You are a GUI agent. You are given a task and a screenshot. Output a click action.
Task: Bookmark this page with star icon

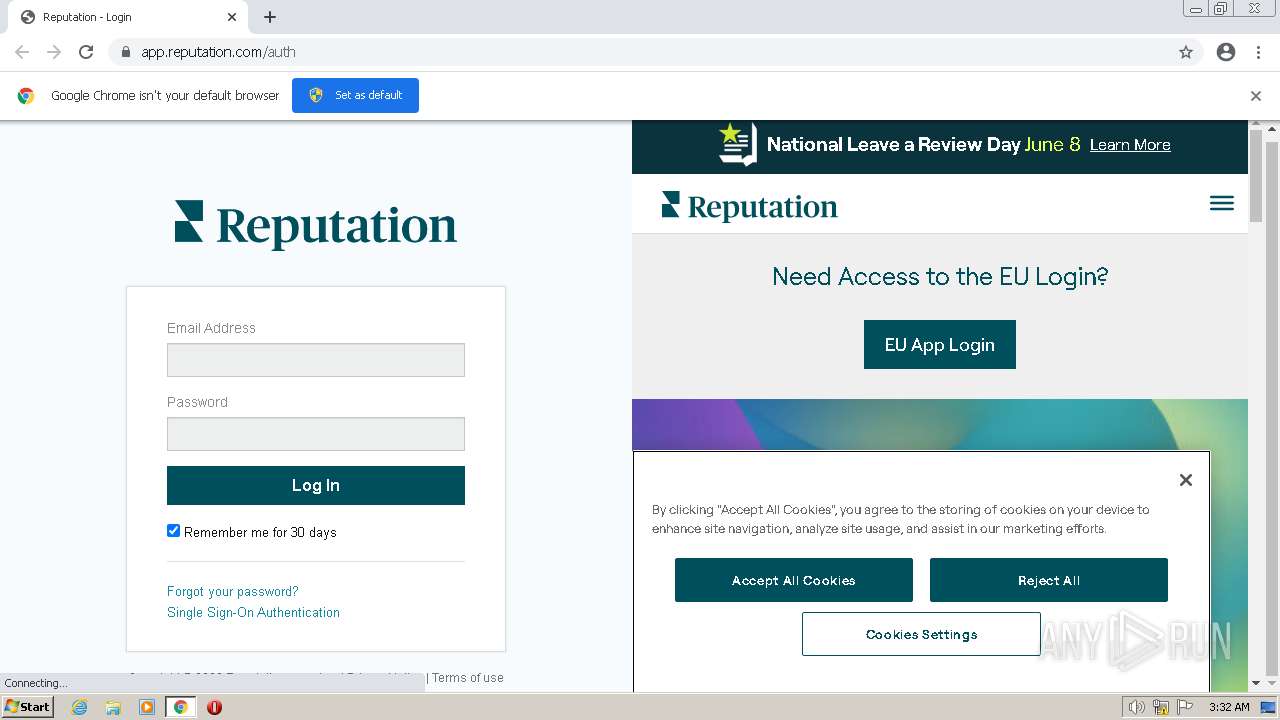(1186, 52)
